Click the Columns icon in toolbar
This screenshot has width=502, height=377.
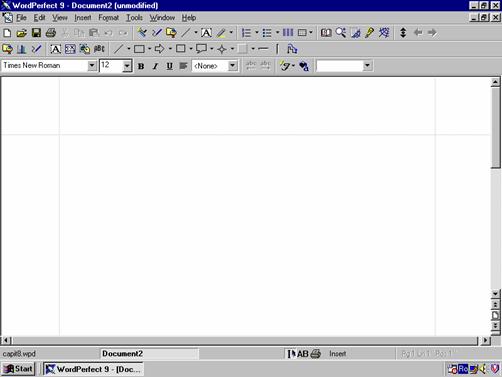[x=288, y=33]
